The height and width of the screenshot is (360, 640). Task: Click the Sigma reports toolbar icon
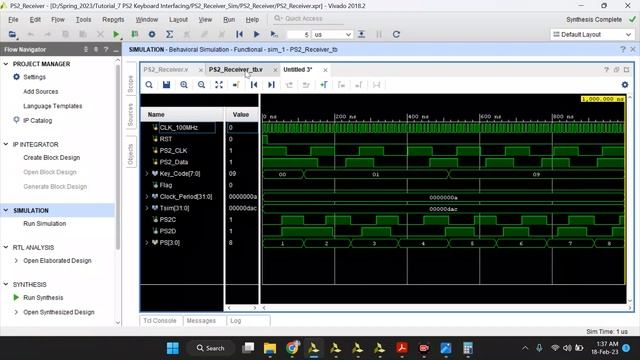[x=169, y=34]
